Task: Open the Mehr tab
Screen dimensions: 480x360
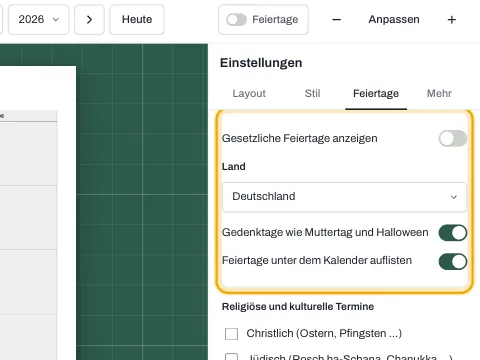Action: click(439, 93)
